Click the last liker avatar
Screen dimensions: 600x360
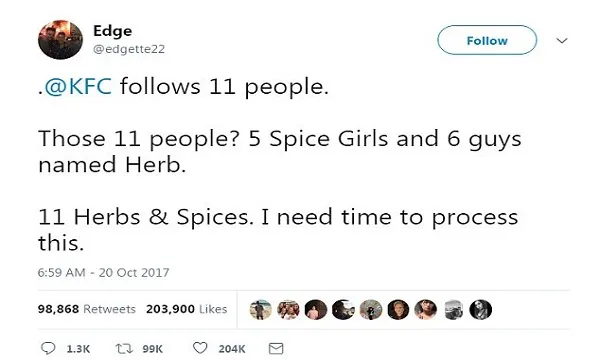[x=481, y=310]
